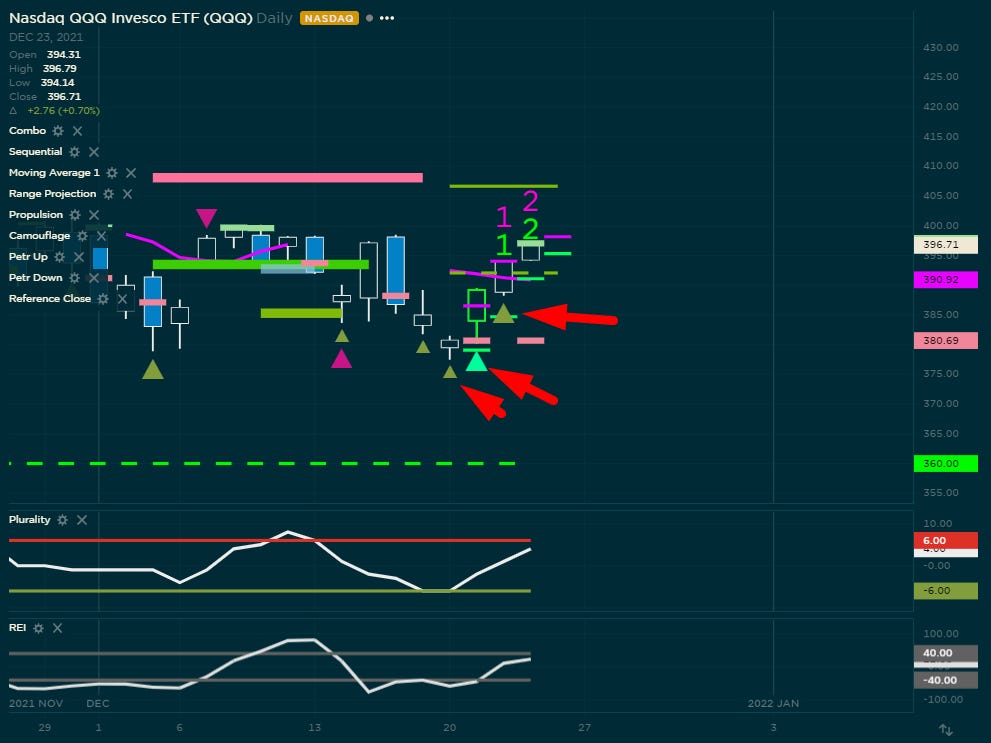This screenshot has height=743, width=991.
Task: Select the pink 380.69 price label
Action: click(945, 341)
